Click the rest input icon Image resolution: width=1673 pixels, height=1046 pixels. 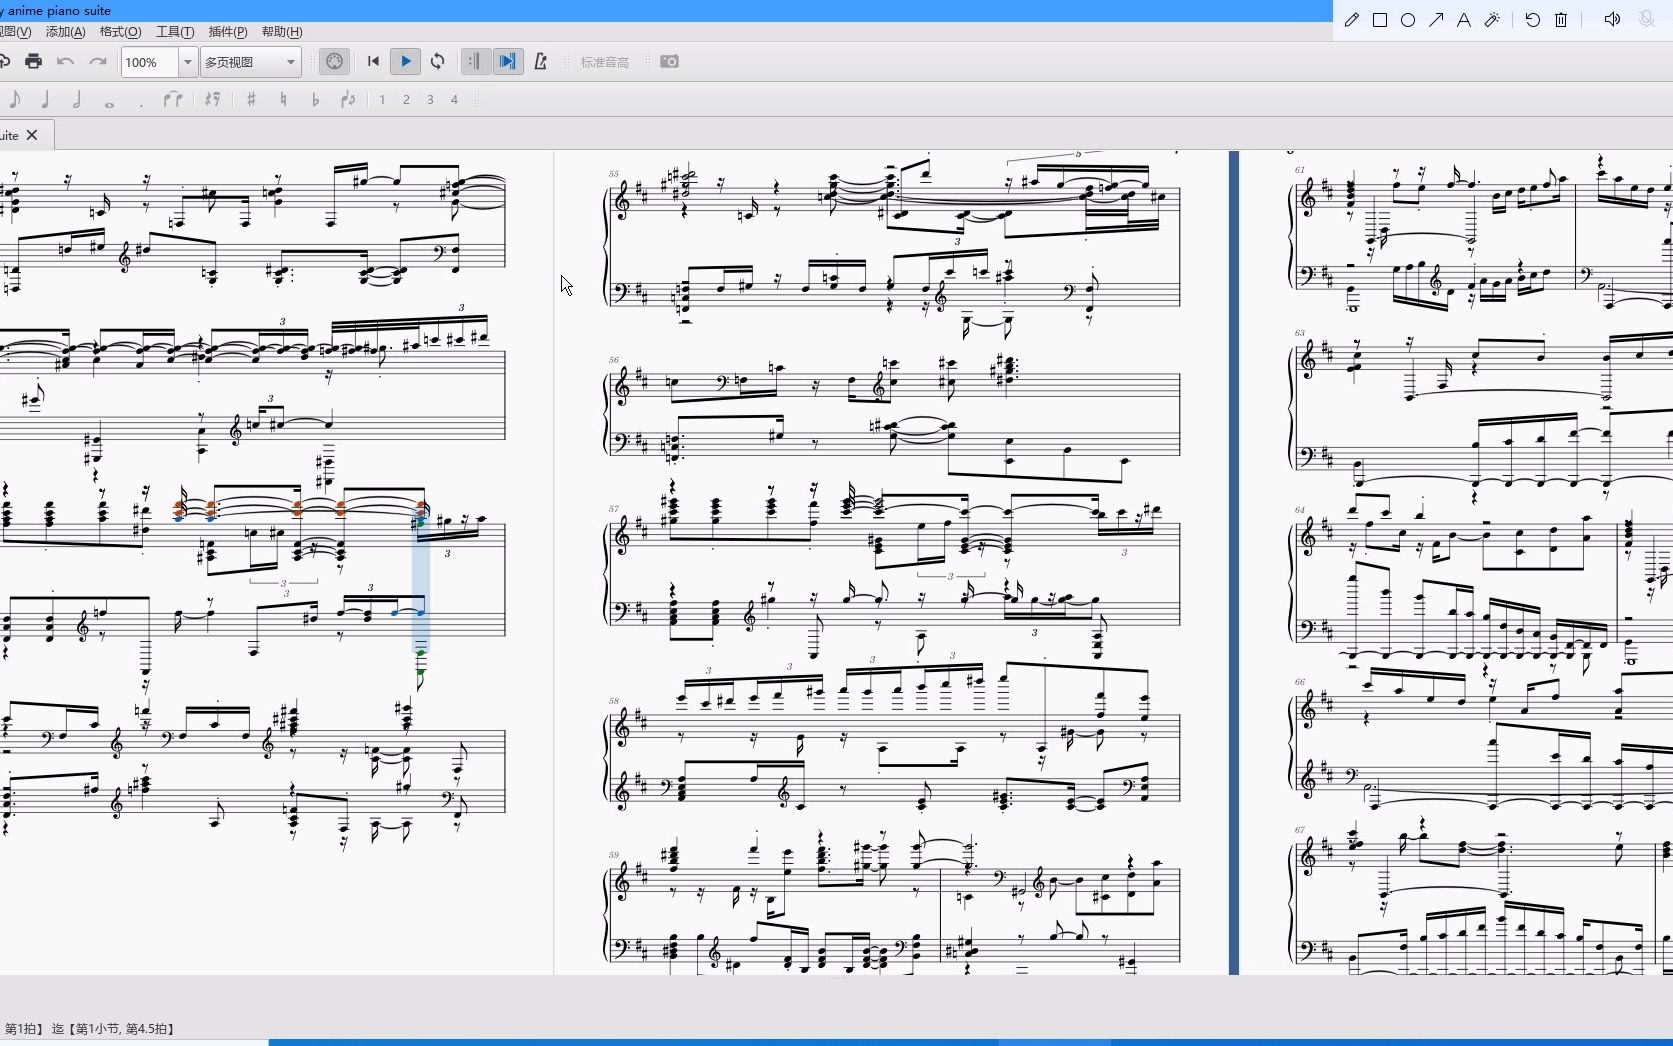[x=212, y=99]
